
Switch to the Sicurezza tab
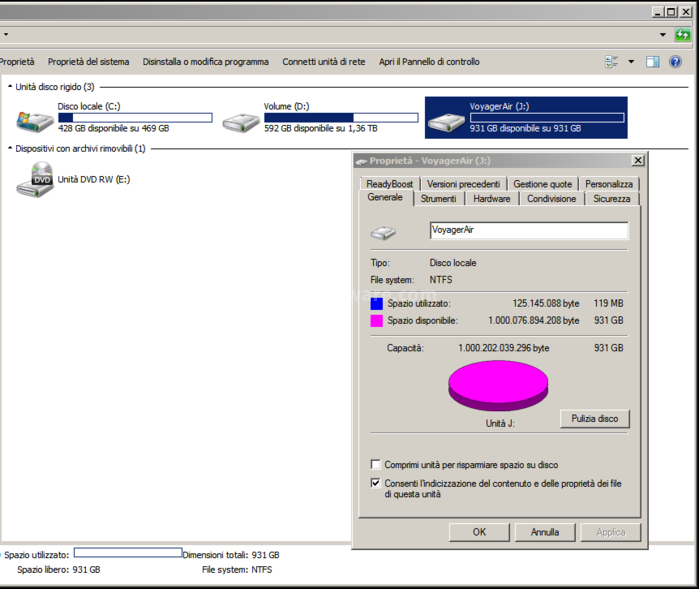(612, 199)
